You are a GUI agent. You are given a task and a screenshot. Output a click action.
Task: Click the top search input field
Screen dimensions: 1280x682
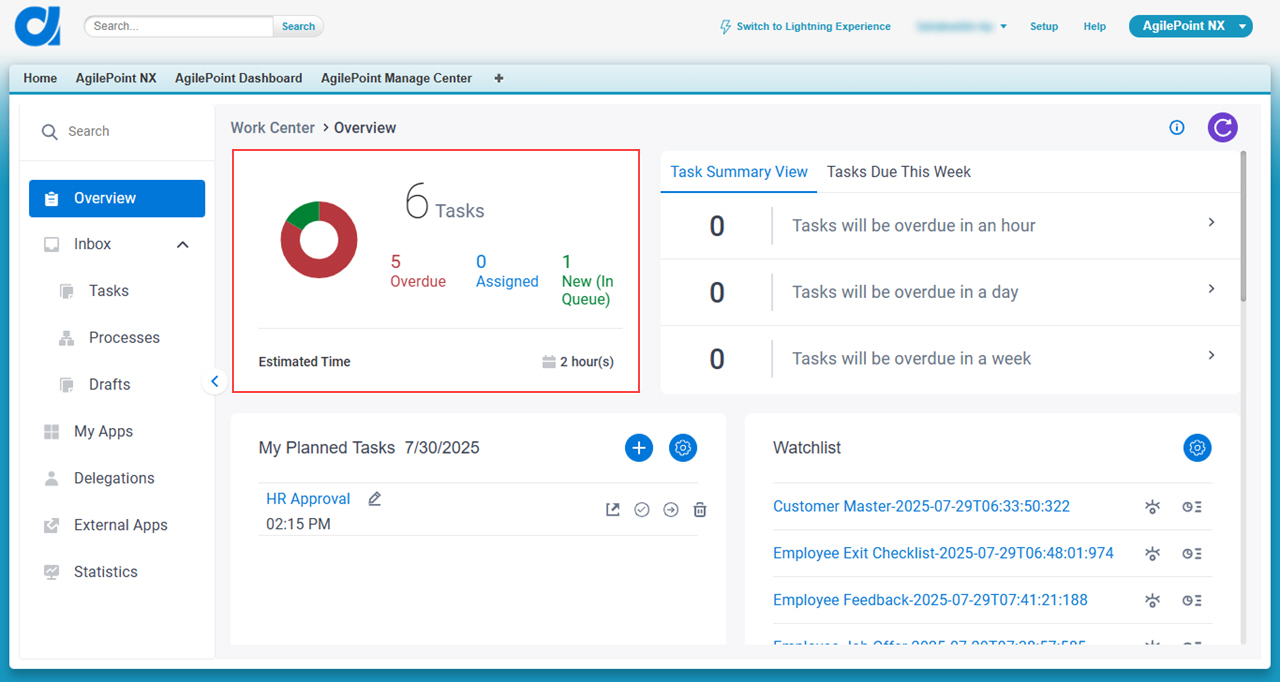pos(178,27)
